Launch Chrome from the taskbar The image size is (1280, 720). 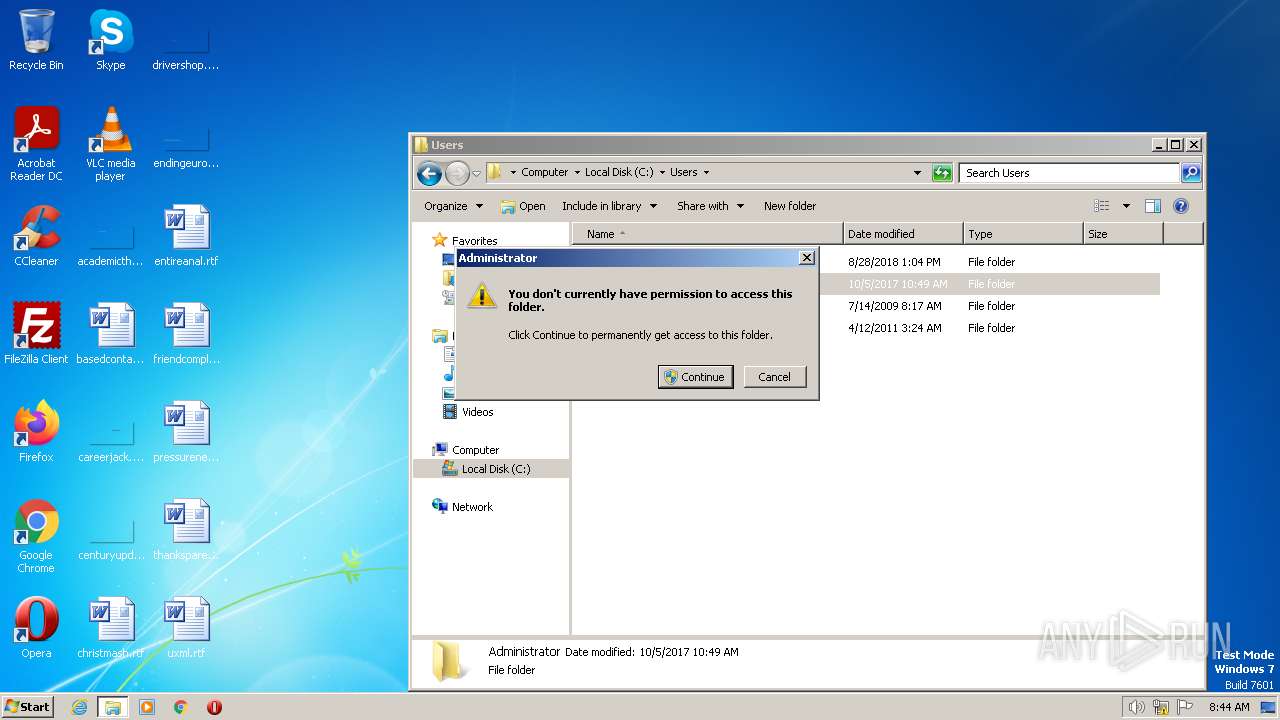pos(181,707)
